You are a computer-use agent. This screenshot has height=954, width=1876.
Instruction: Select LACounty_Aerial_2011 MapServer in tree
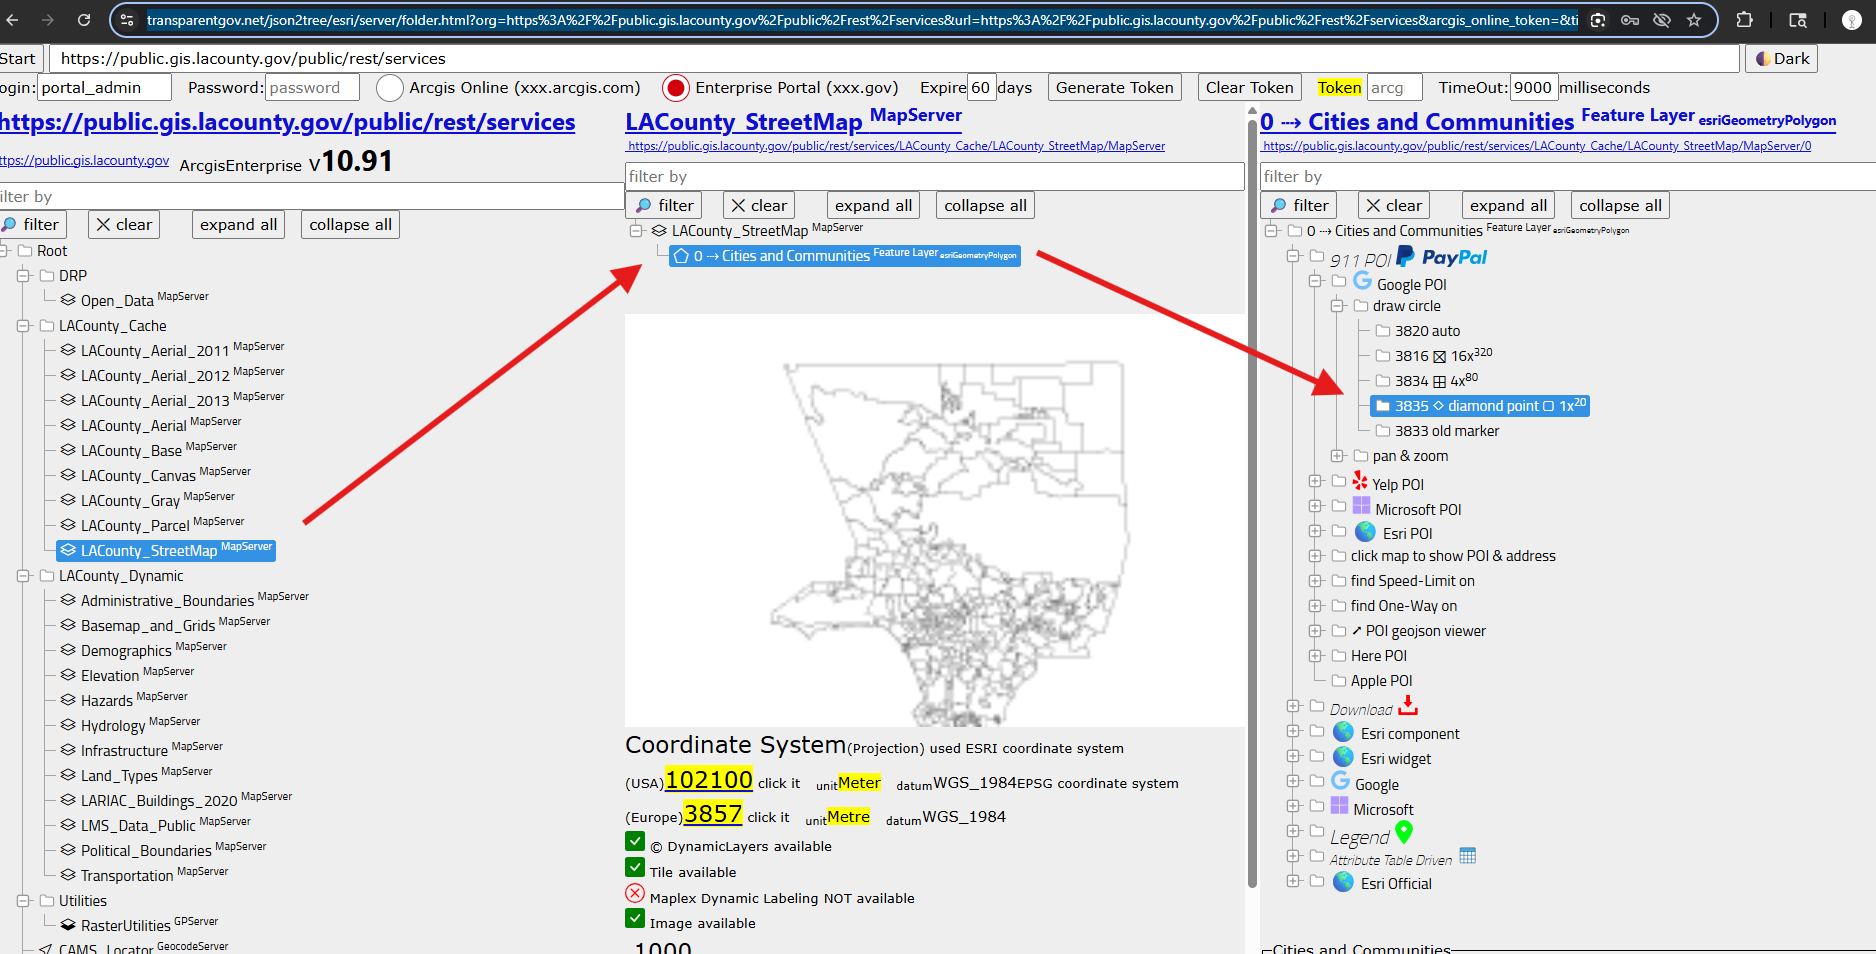172,350
